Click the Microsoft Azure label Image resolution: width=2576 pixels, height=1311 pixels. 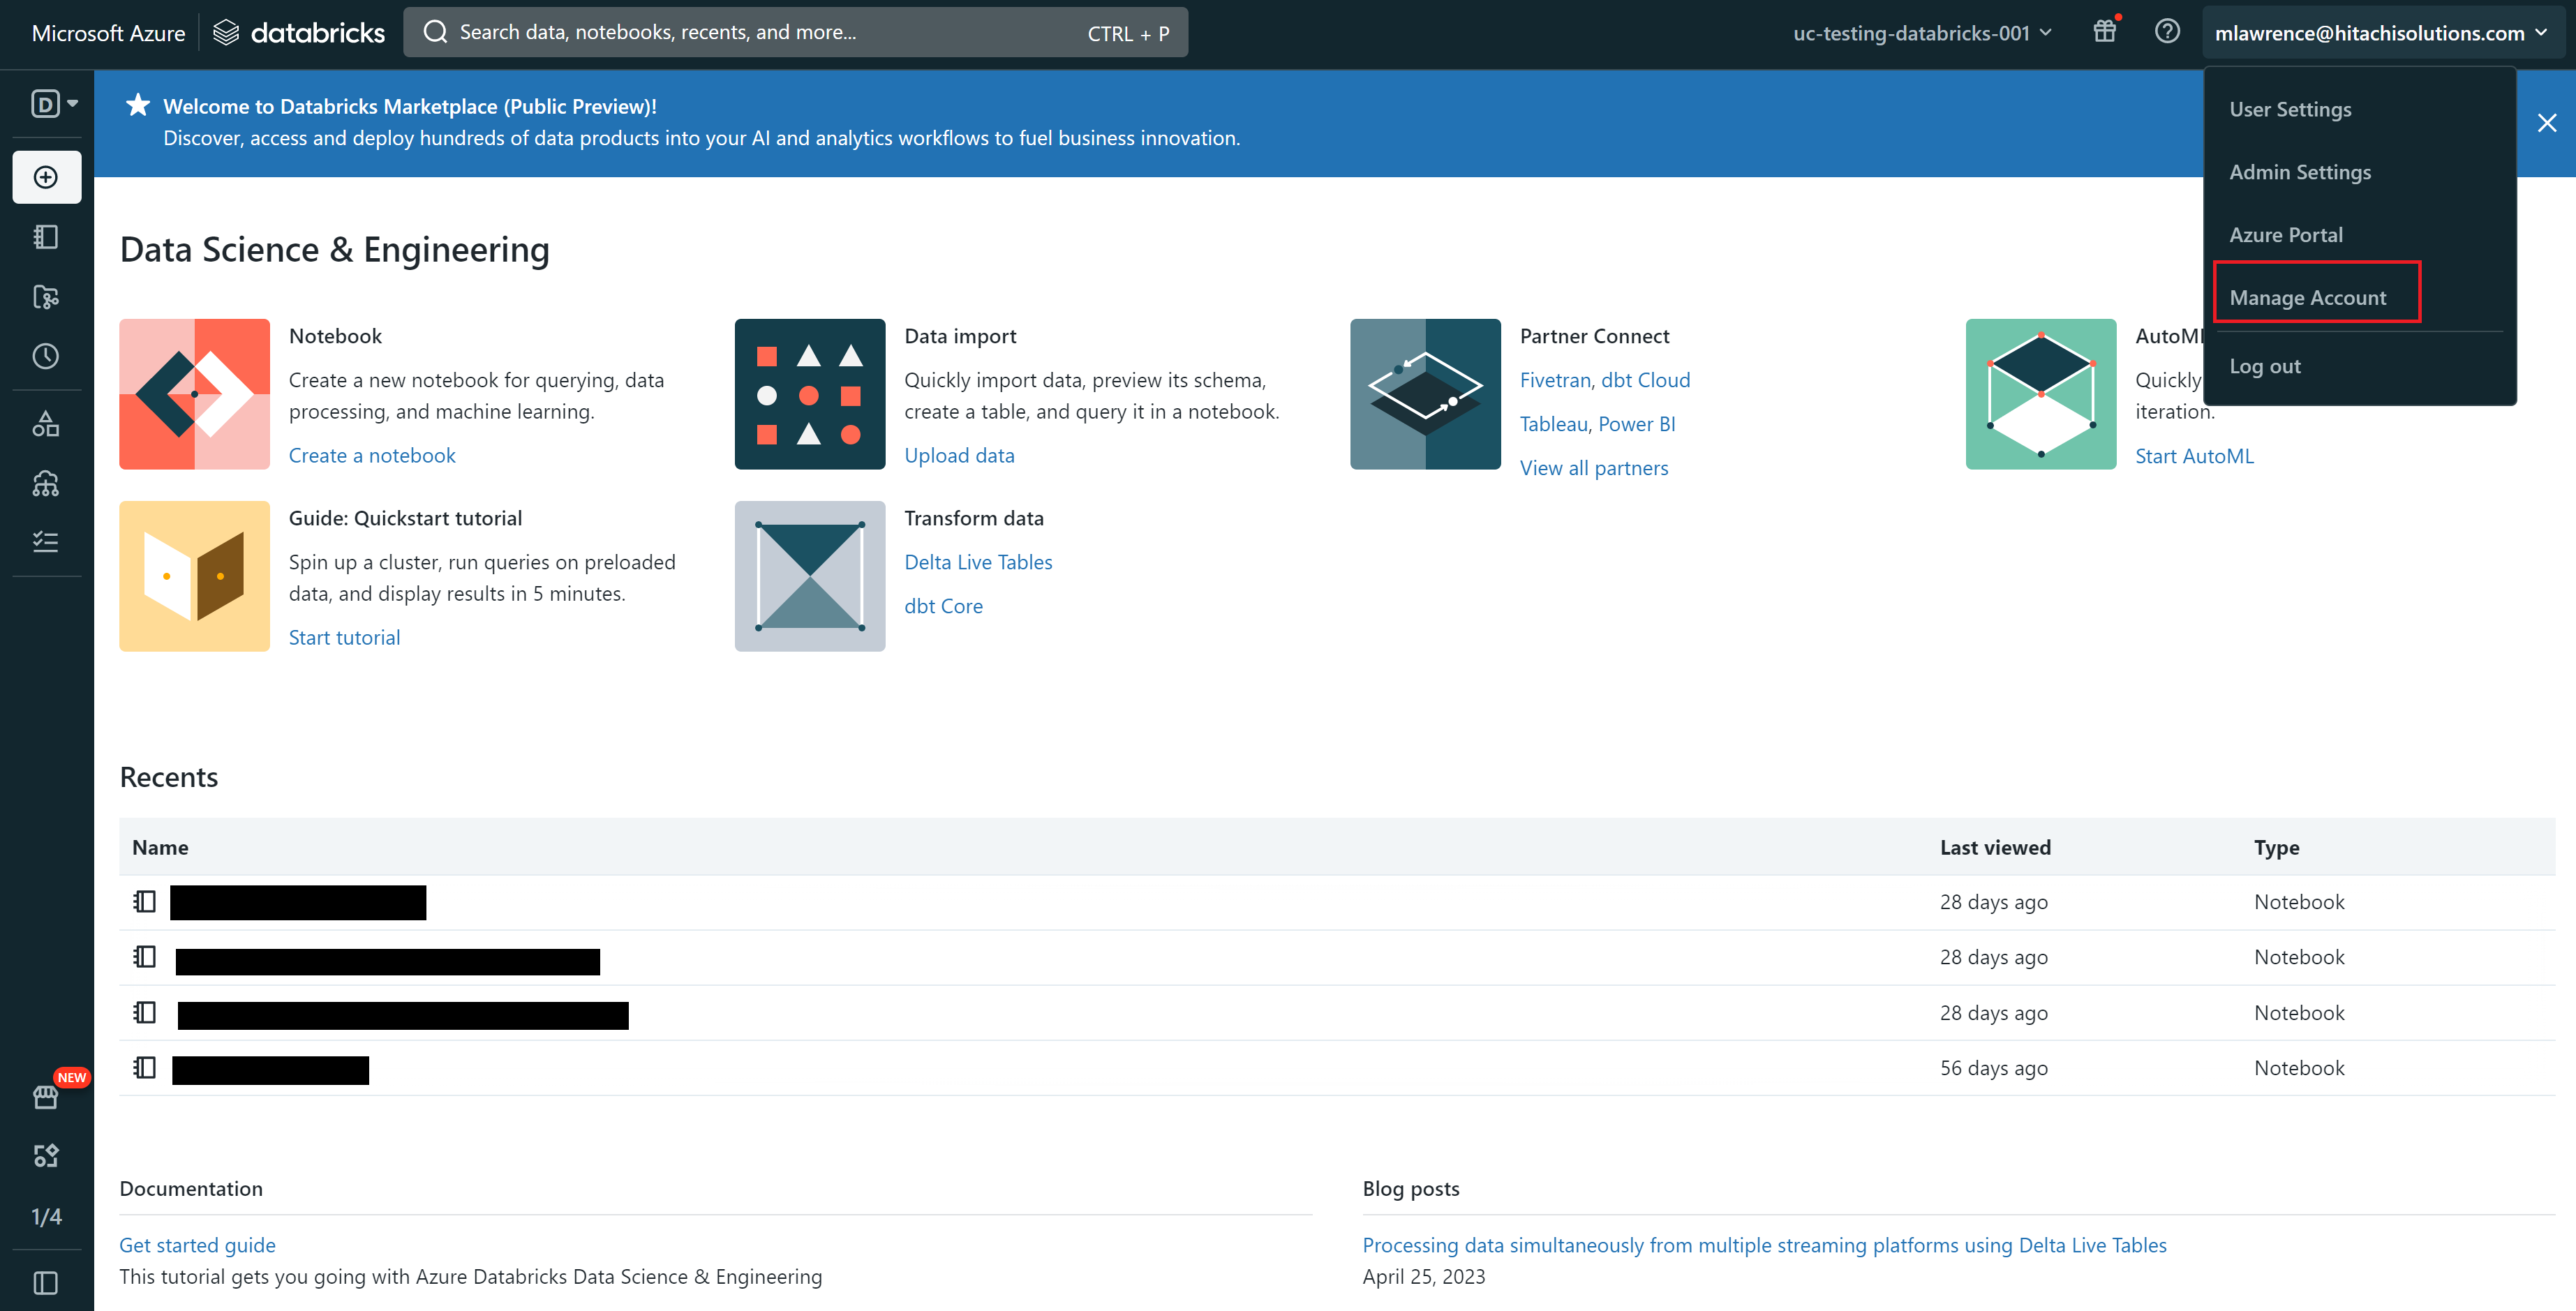108,33
